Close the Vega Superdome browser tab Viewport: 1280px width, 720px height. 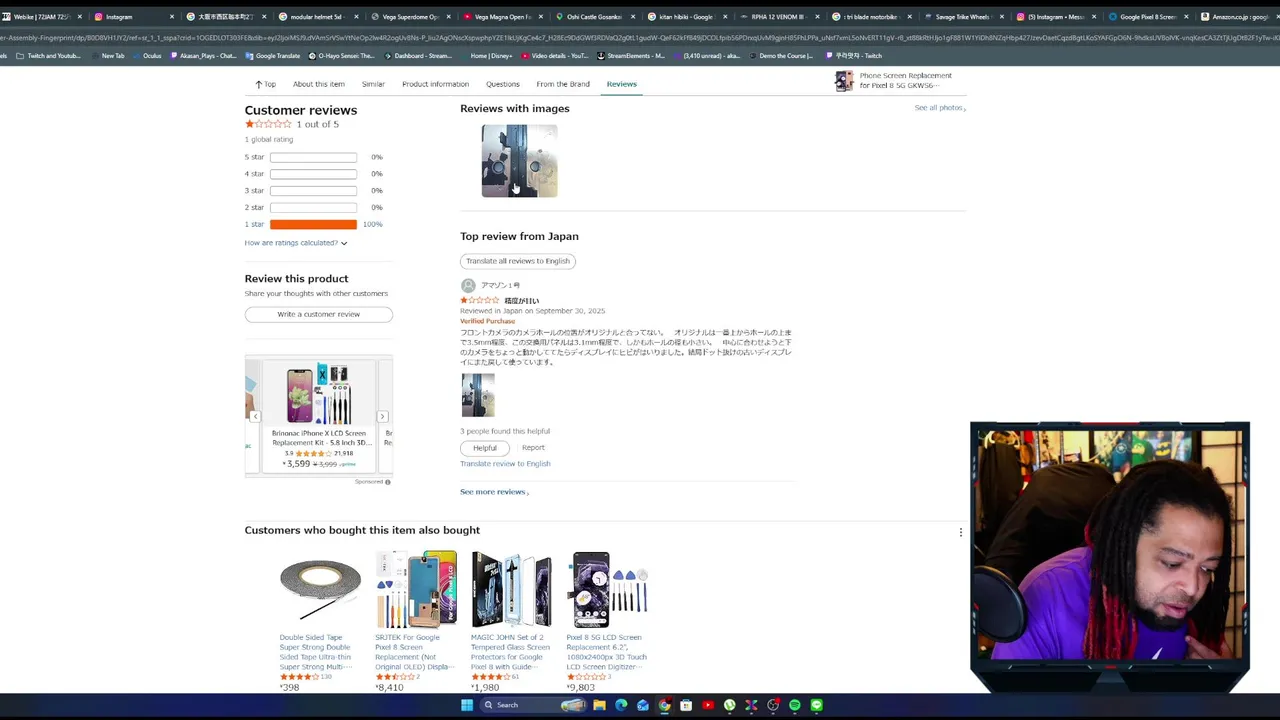click(449, 17)
